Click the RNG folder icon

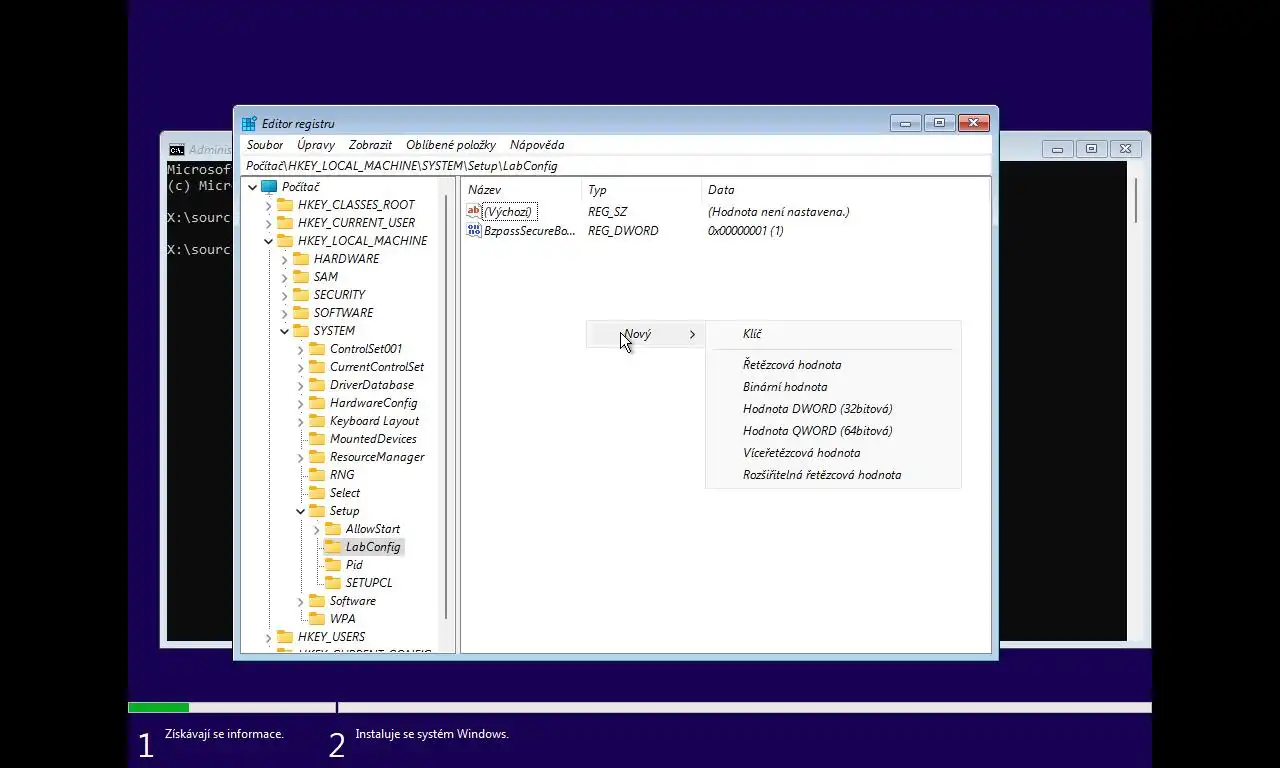tap(317, 475)
